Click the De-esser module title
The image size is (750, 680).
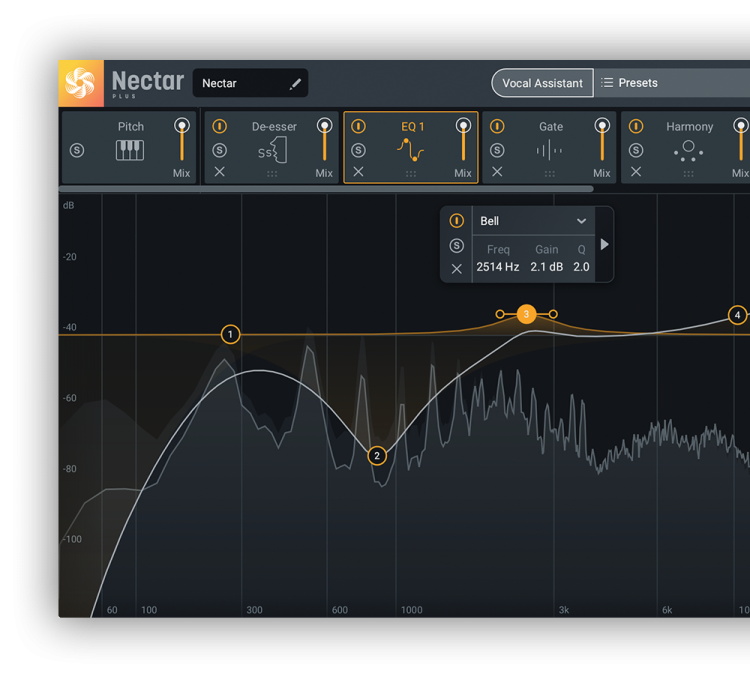click(274, 126)
